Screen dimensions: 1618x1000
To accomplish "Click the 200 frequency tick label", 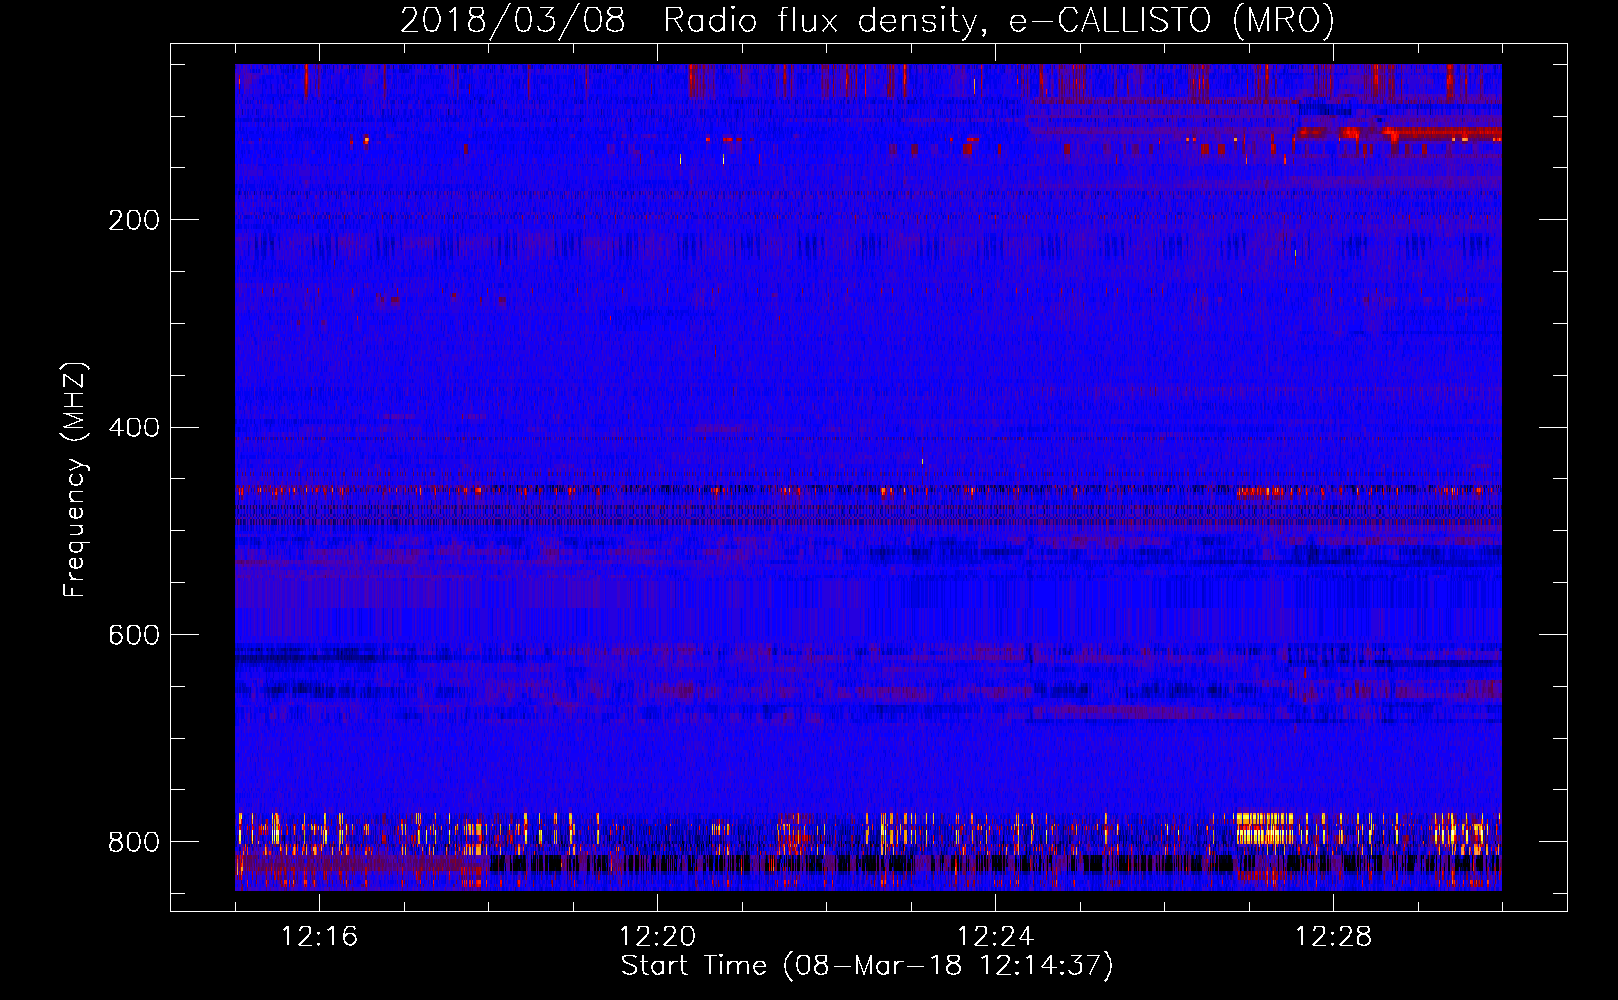I will (134, 220).
